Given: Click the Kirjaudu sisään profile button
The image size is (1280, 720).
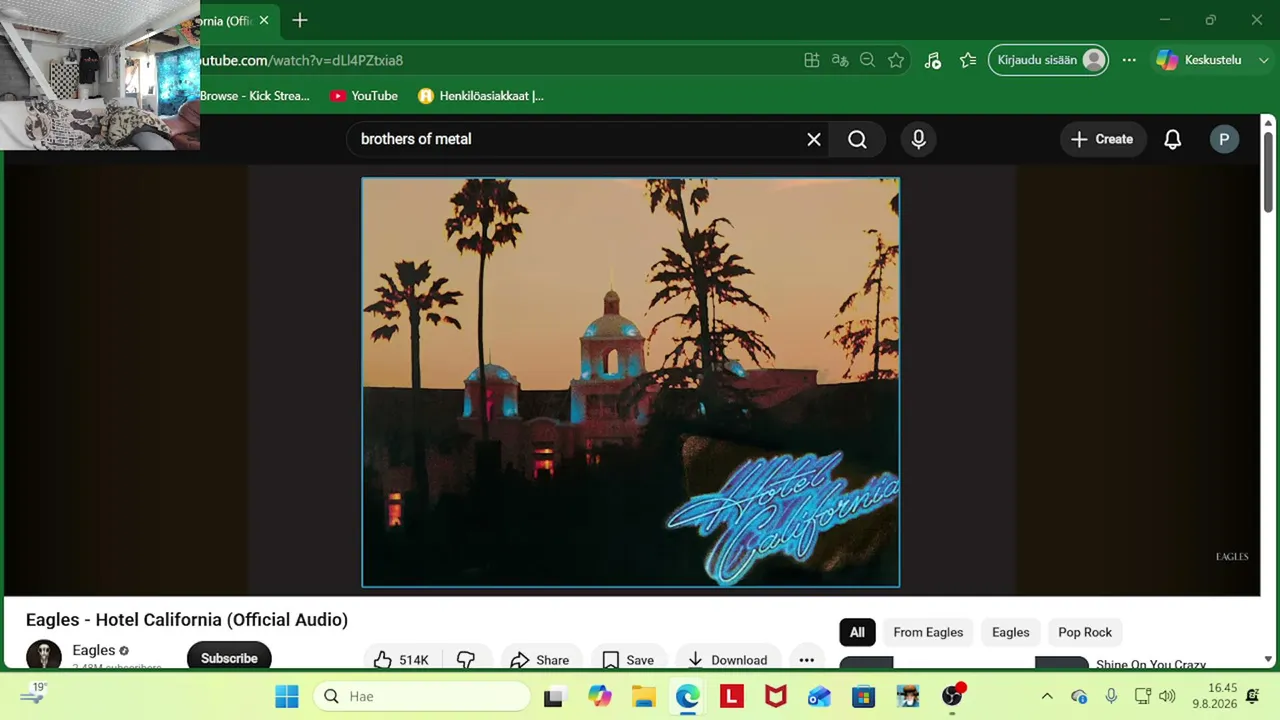Looking at the screenshot, I should click(1048, 60).
